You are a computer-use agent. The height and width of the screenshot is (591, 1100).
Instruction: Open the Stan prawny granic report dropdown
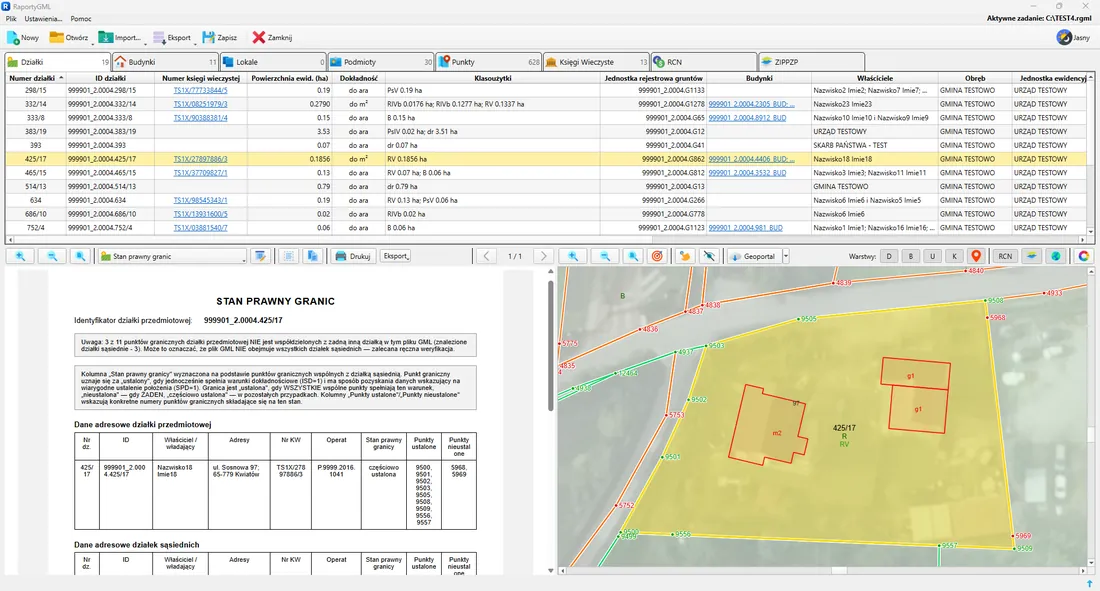pyautogui.click(x=173, y=256)
